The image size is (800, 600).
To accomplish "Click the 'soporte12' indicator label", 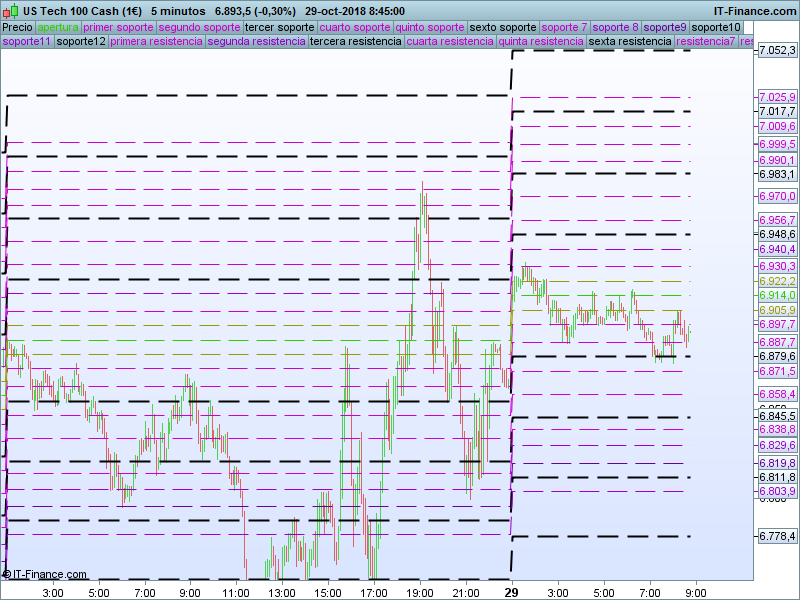I will 81,42.
